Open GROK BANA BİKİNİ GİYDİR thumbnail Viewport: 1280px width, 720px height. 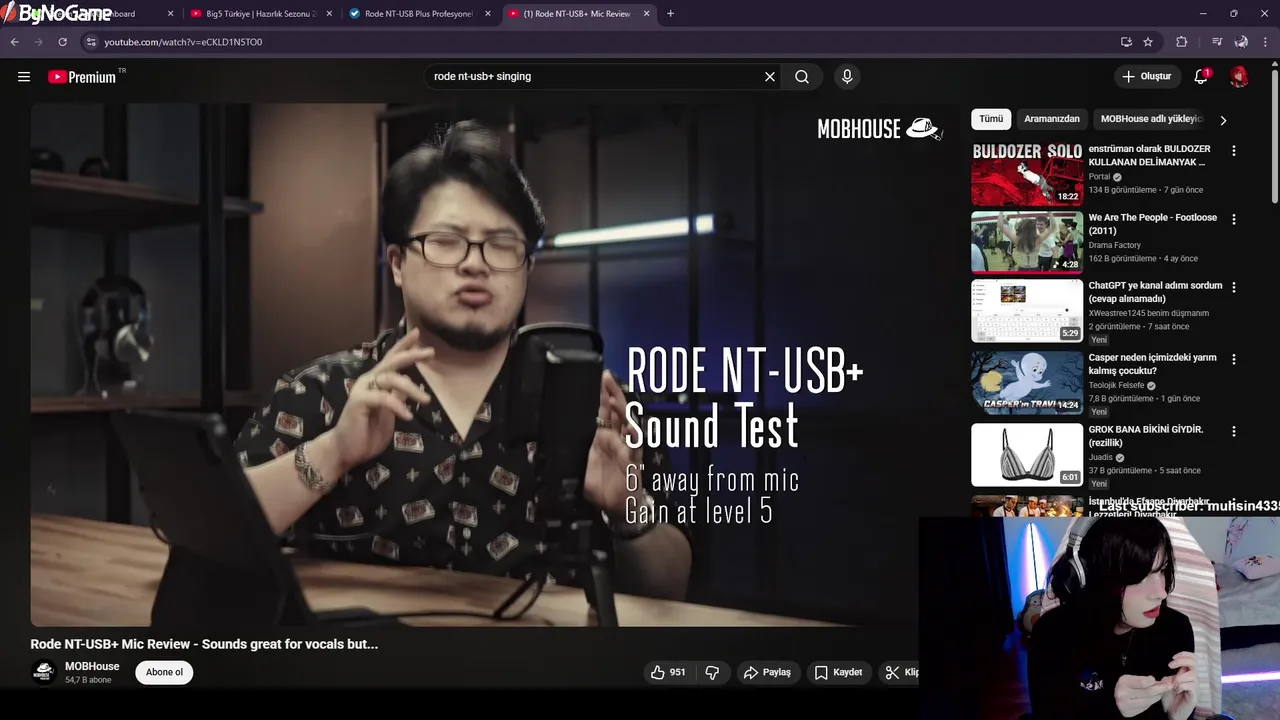tap(1027, 455)
